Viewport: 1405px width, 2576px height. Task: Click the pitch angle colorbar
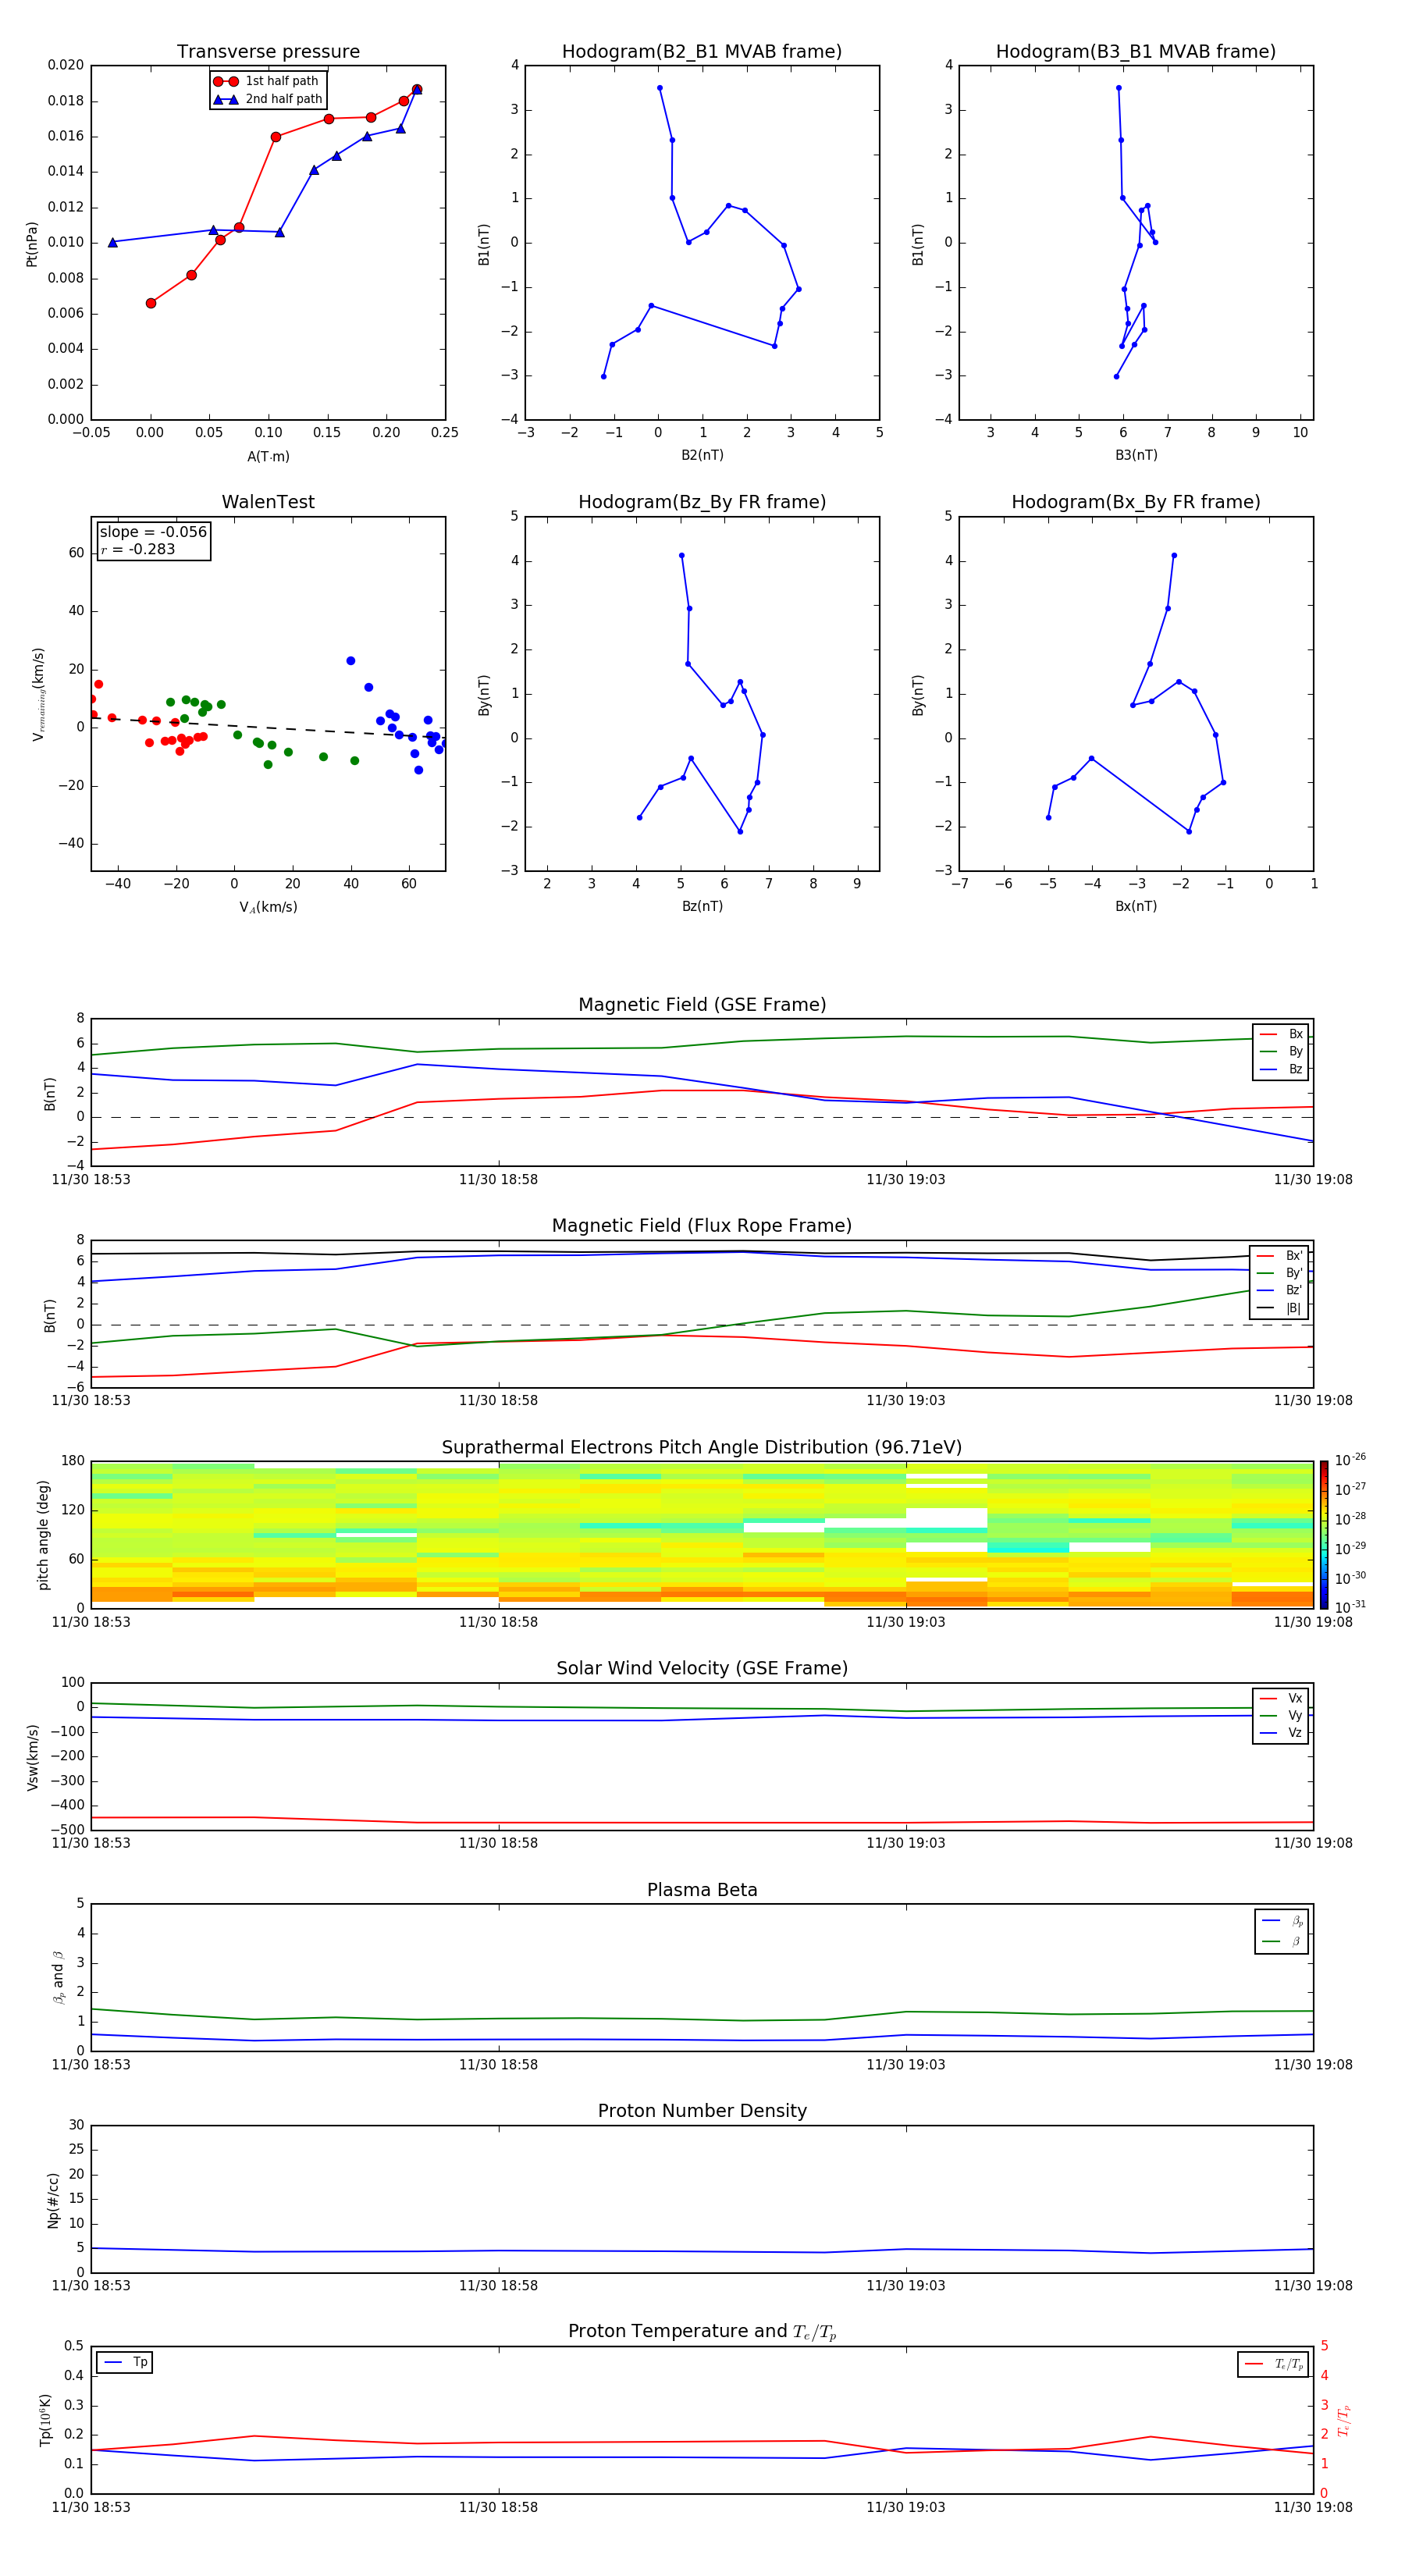coord(1324,1535)
